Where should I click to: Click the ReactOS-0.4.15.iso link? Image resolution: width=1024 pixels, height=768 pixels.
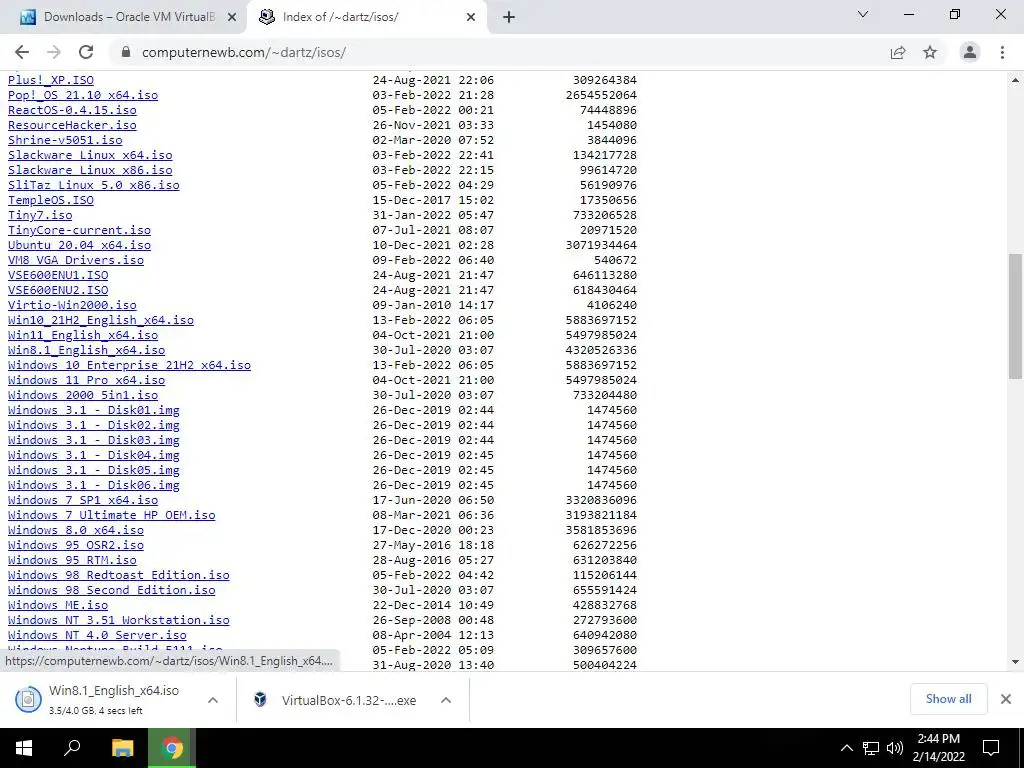pyautogui.click(x=72, y=110)
